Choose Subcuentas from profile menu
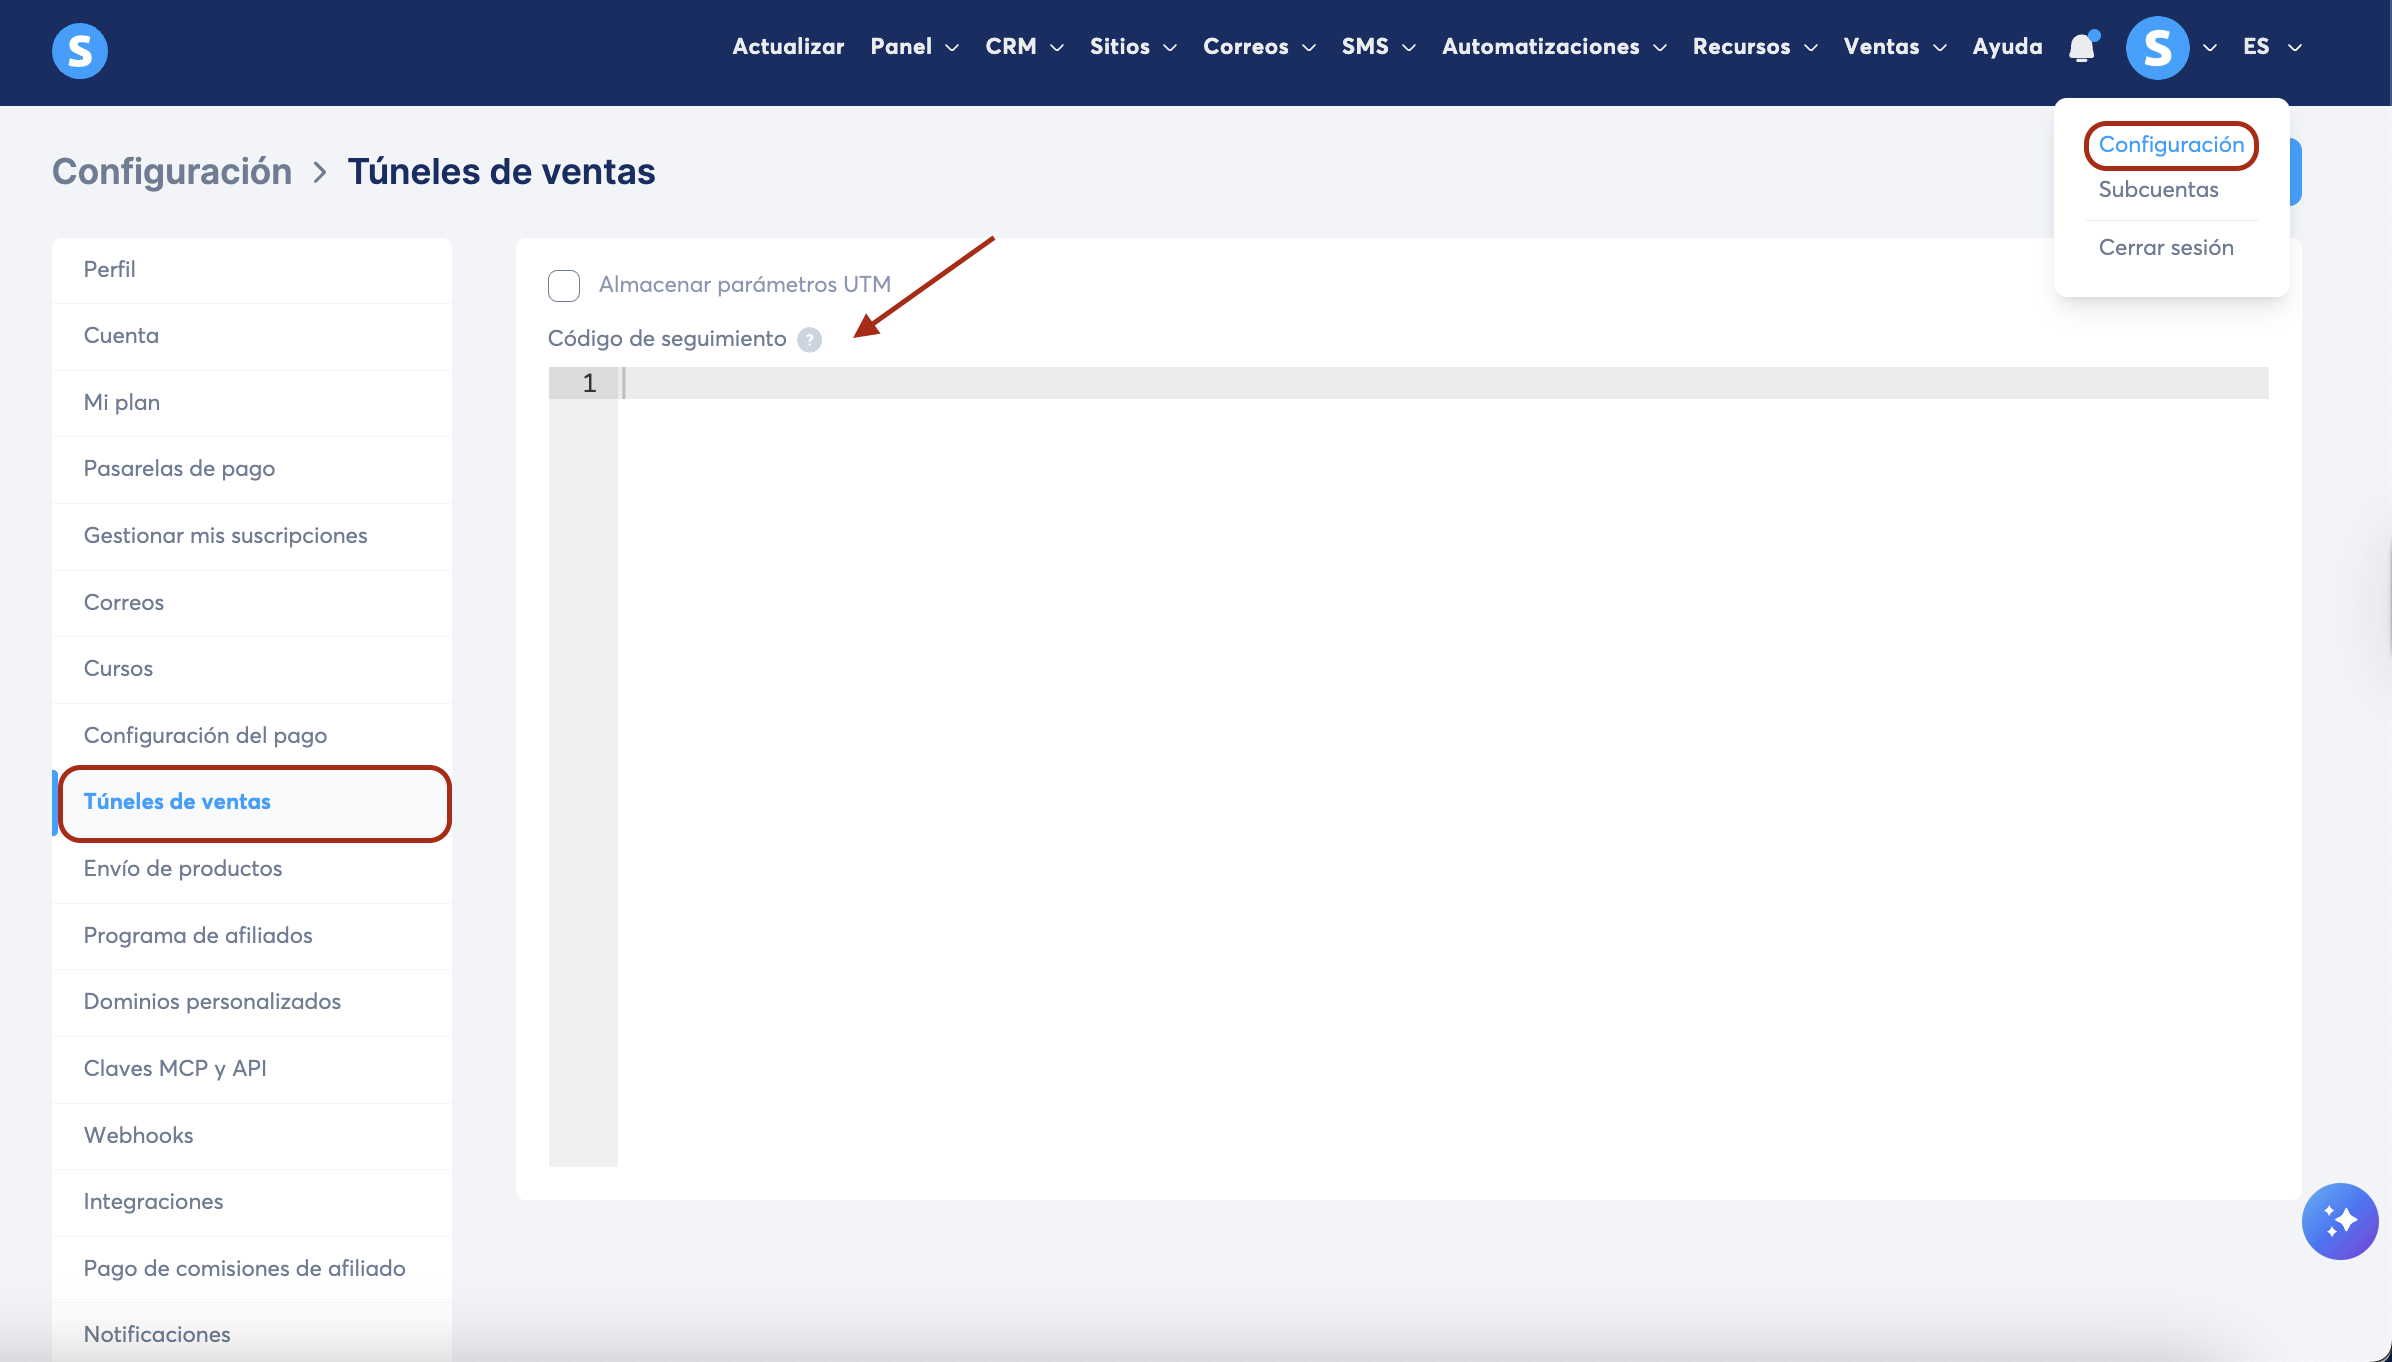 [x=2158, y=190]
